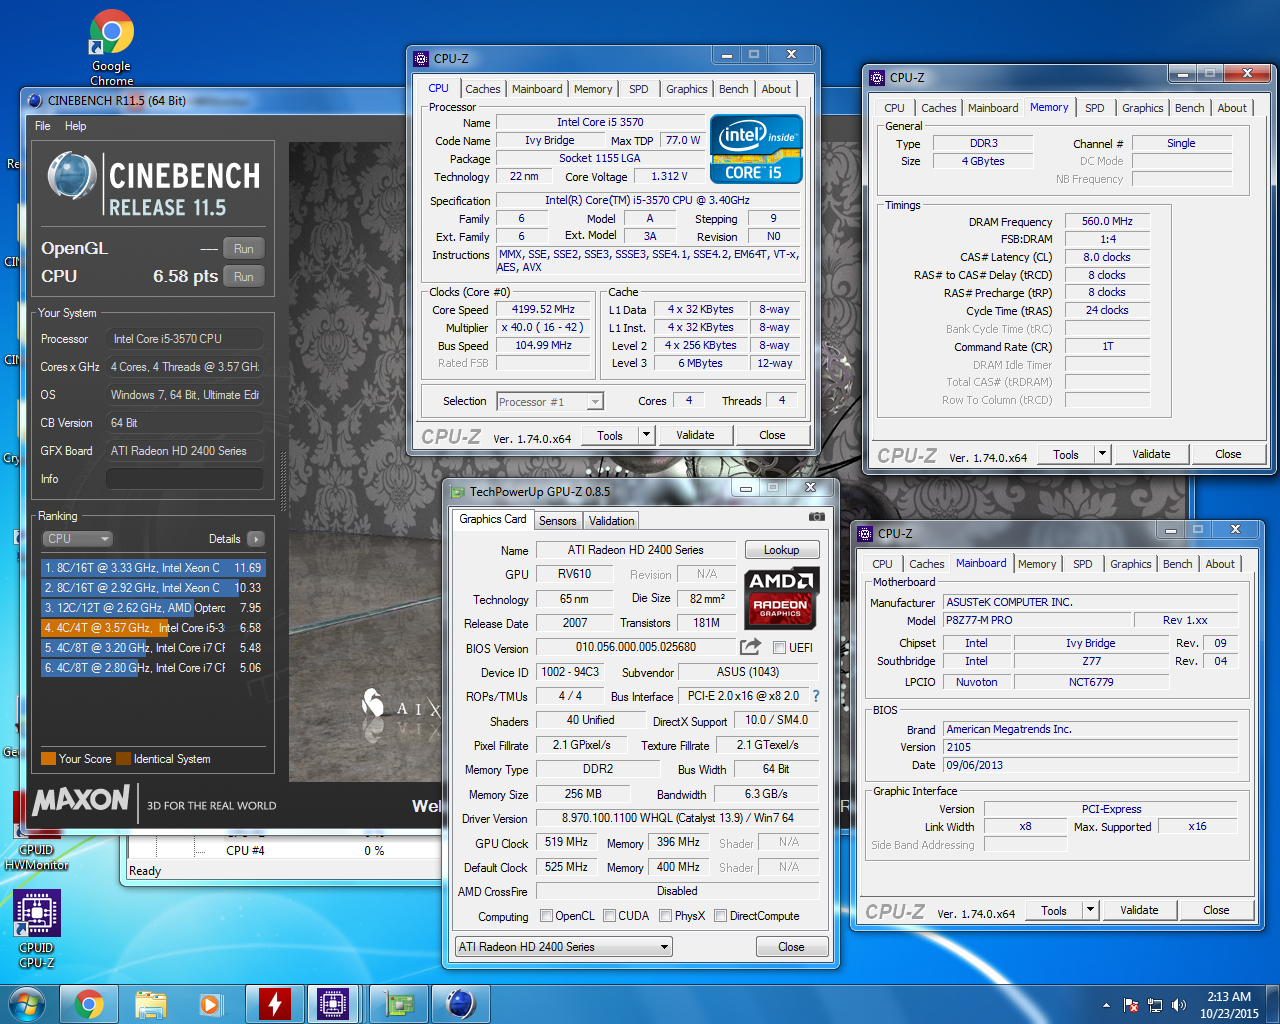
Task: Expand ranking Details arrow in Cinebench
Action: pyautogui.click(x=256, y=539)
